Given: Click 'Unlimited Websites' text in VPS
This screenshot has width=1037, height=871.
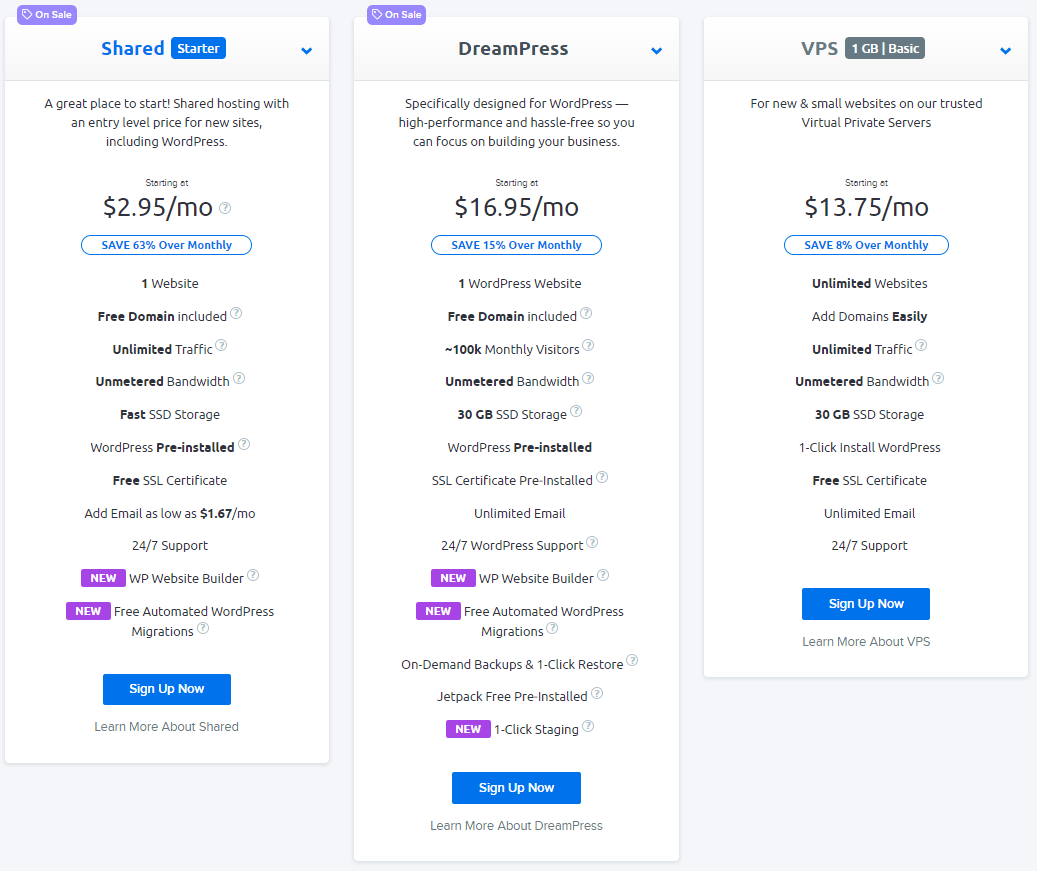Looking at the screenshot, I should [x=870, y=283].
